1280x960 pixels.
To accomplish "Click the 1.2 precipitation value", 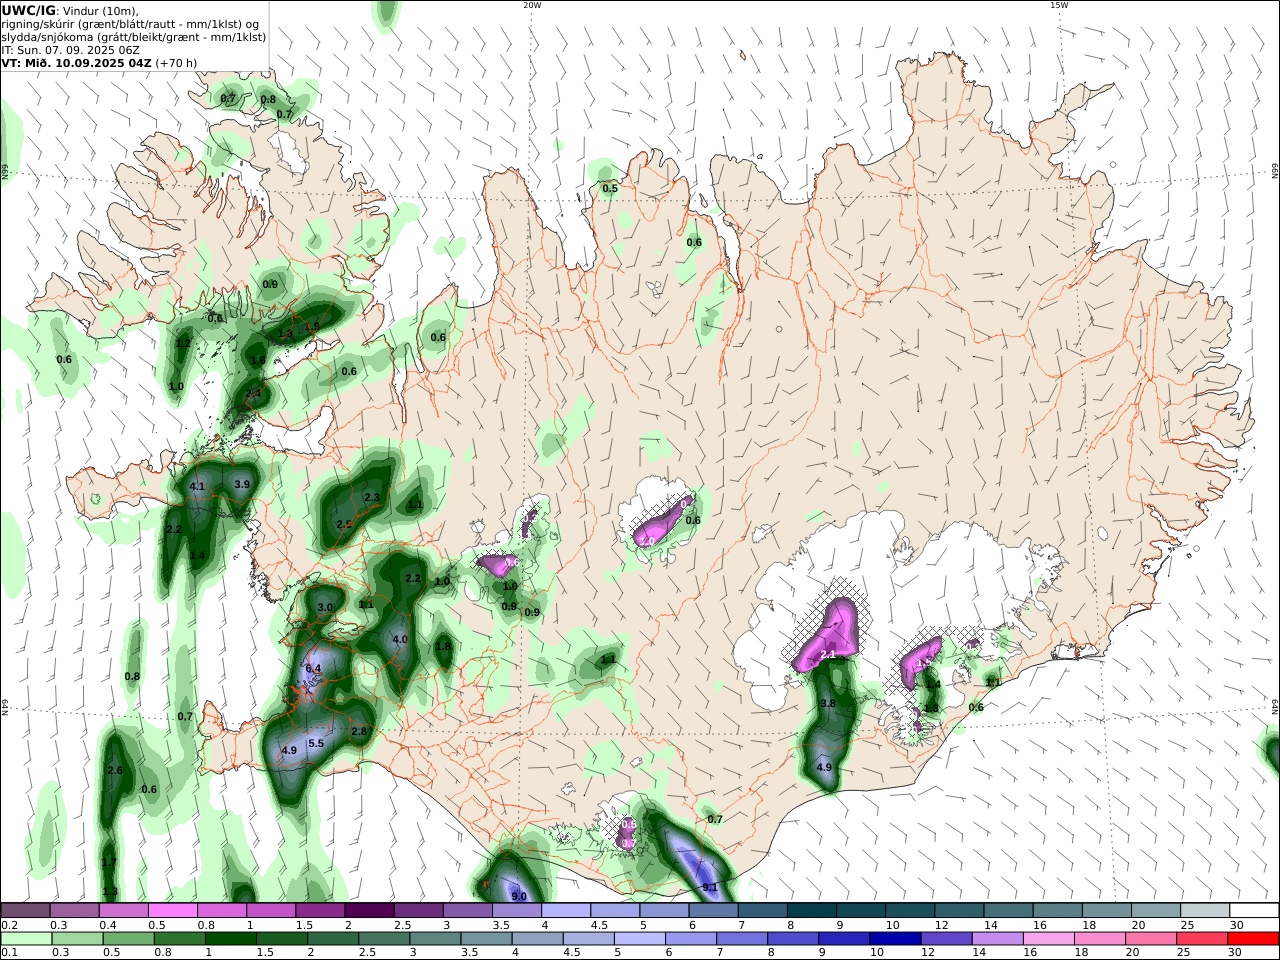I will tap(183, 343).
